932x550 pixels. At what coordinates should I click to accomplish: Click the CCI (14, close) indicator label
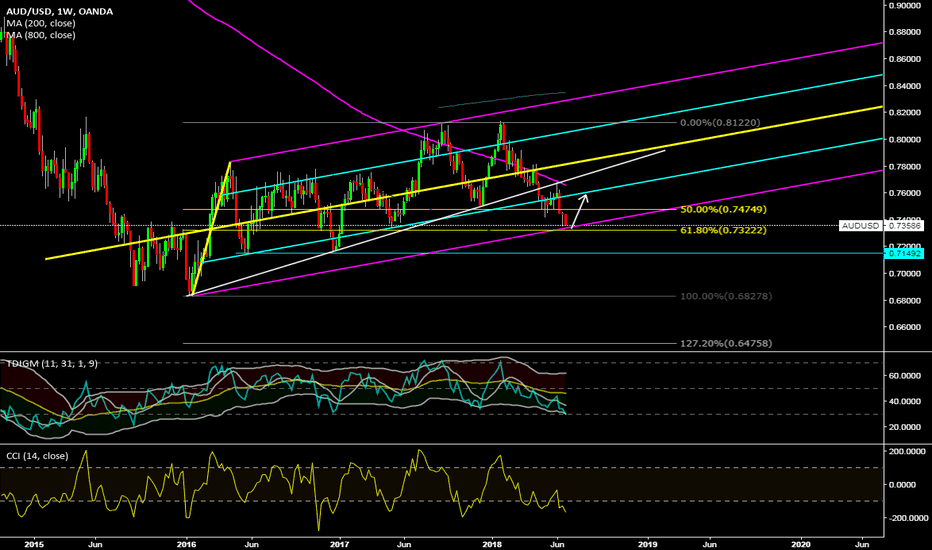click(x=37, y=456)
